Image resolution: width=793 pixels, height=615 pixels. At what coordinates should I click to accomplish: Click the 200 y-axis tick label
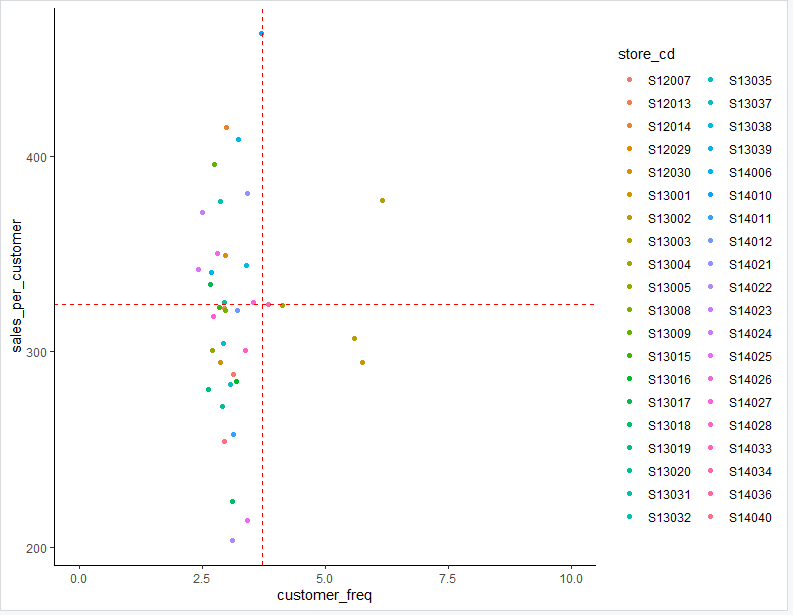(x=36, y=548)
